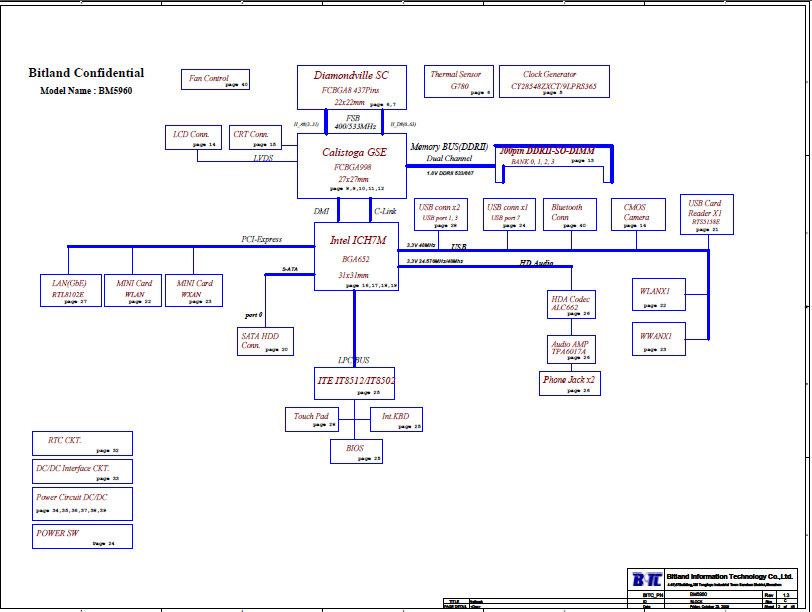Screen dimensions: 812x612
Task: Select the ITE IT8512/IT8502 controller block
Action: pos(354,384)
